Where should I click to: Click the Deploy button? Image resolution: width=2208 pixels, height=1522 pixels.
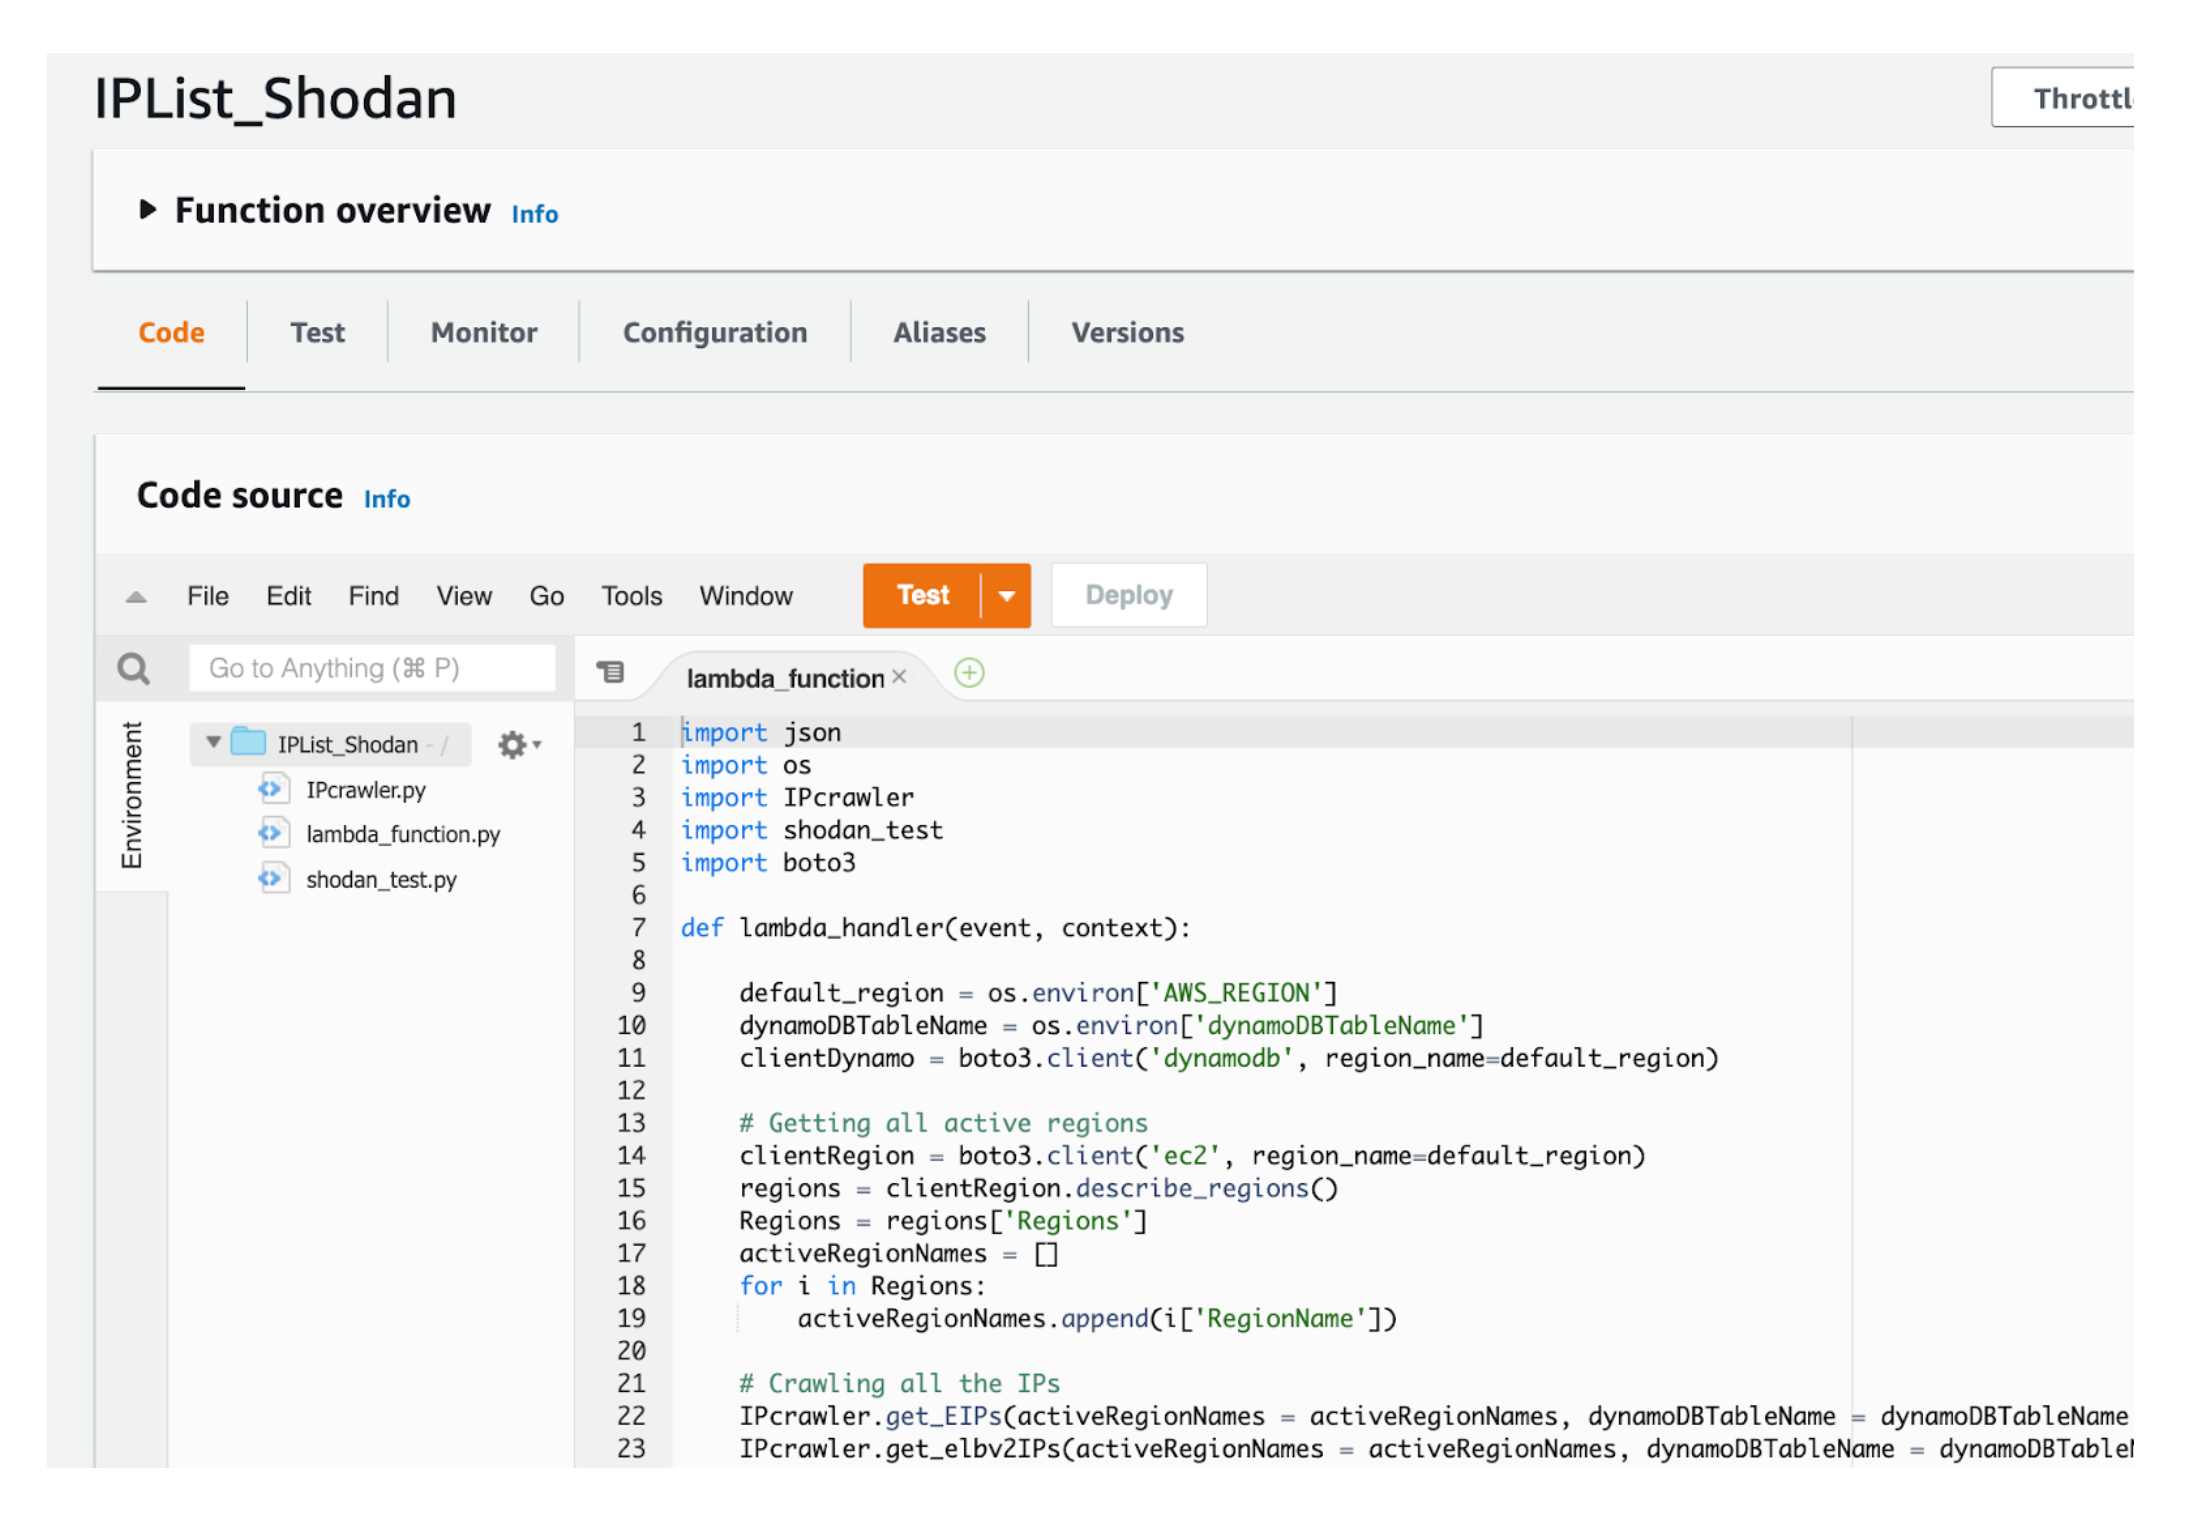tap(1128, 594)
